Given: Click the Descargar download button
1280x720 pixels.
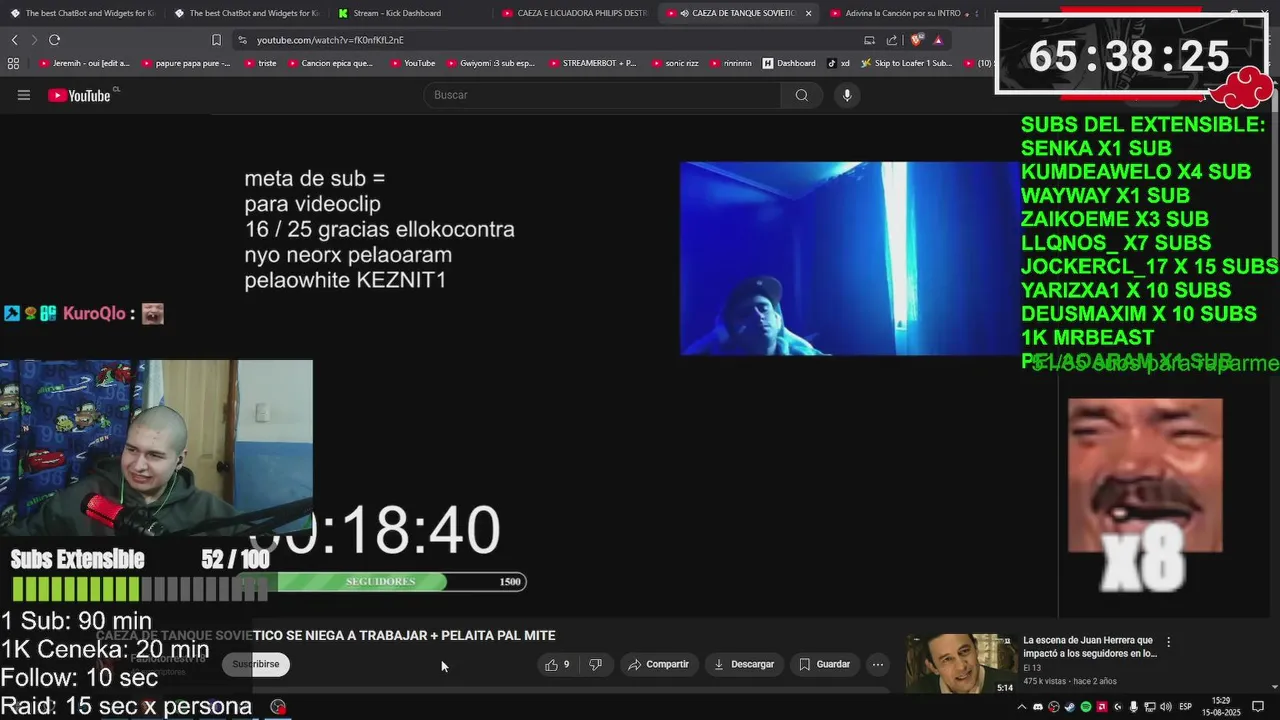Looking at the screenshot, I should pyautogui.click(x=743, y=664).
